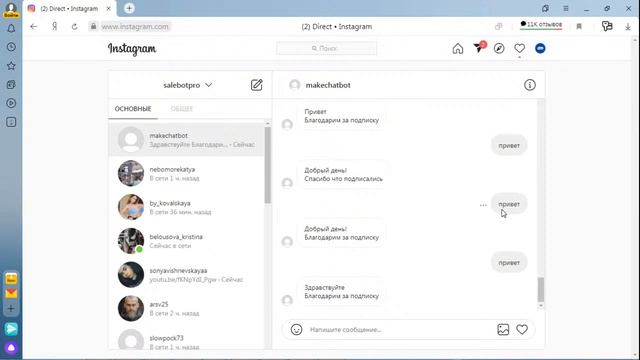Open the belousova_kristina conversation
Image resolution: width=640 pixels, height=360 pixels.
click(x=187, y=241)
